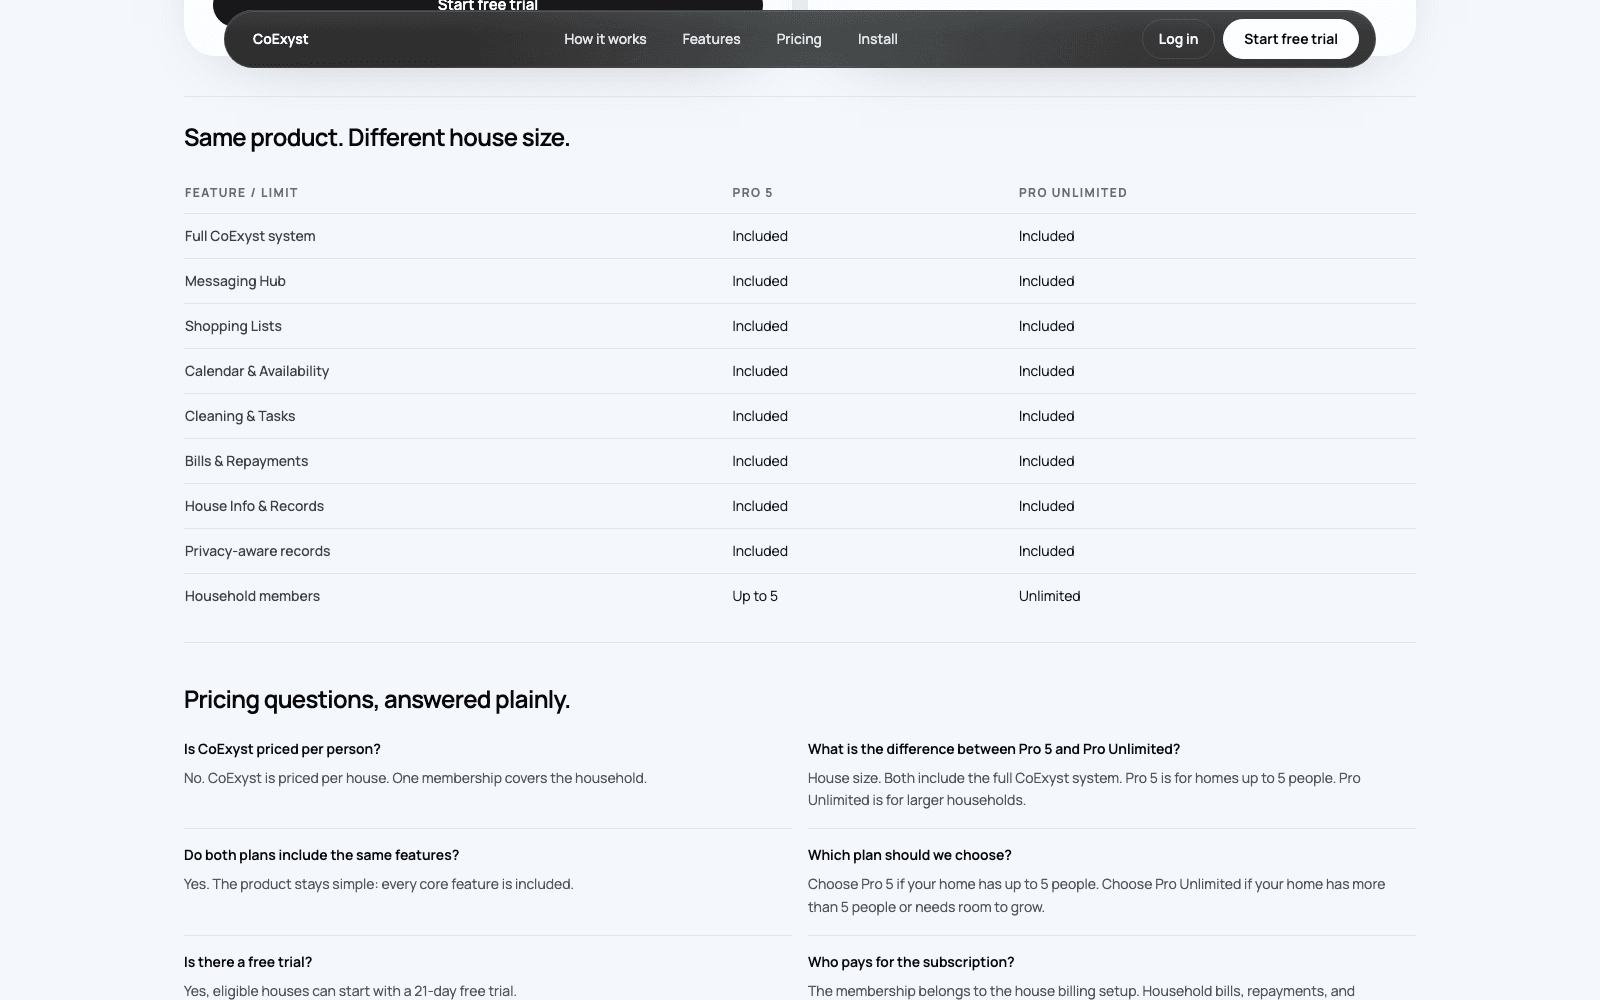Open the Pricing nav link
Image resolution: width=1600 pixels, height=1000 pixels.
click(798, 39)
